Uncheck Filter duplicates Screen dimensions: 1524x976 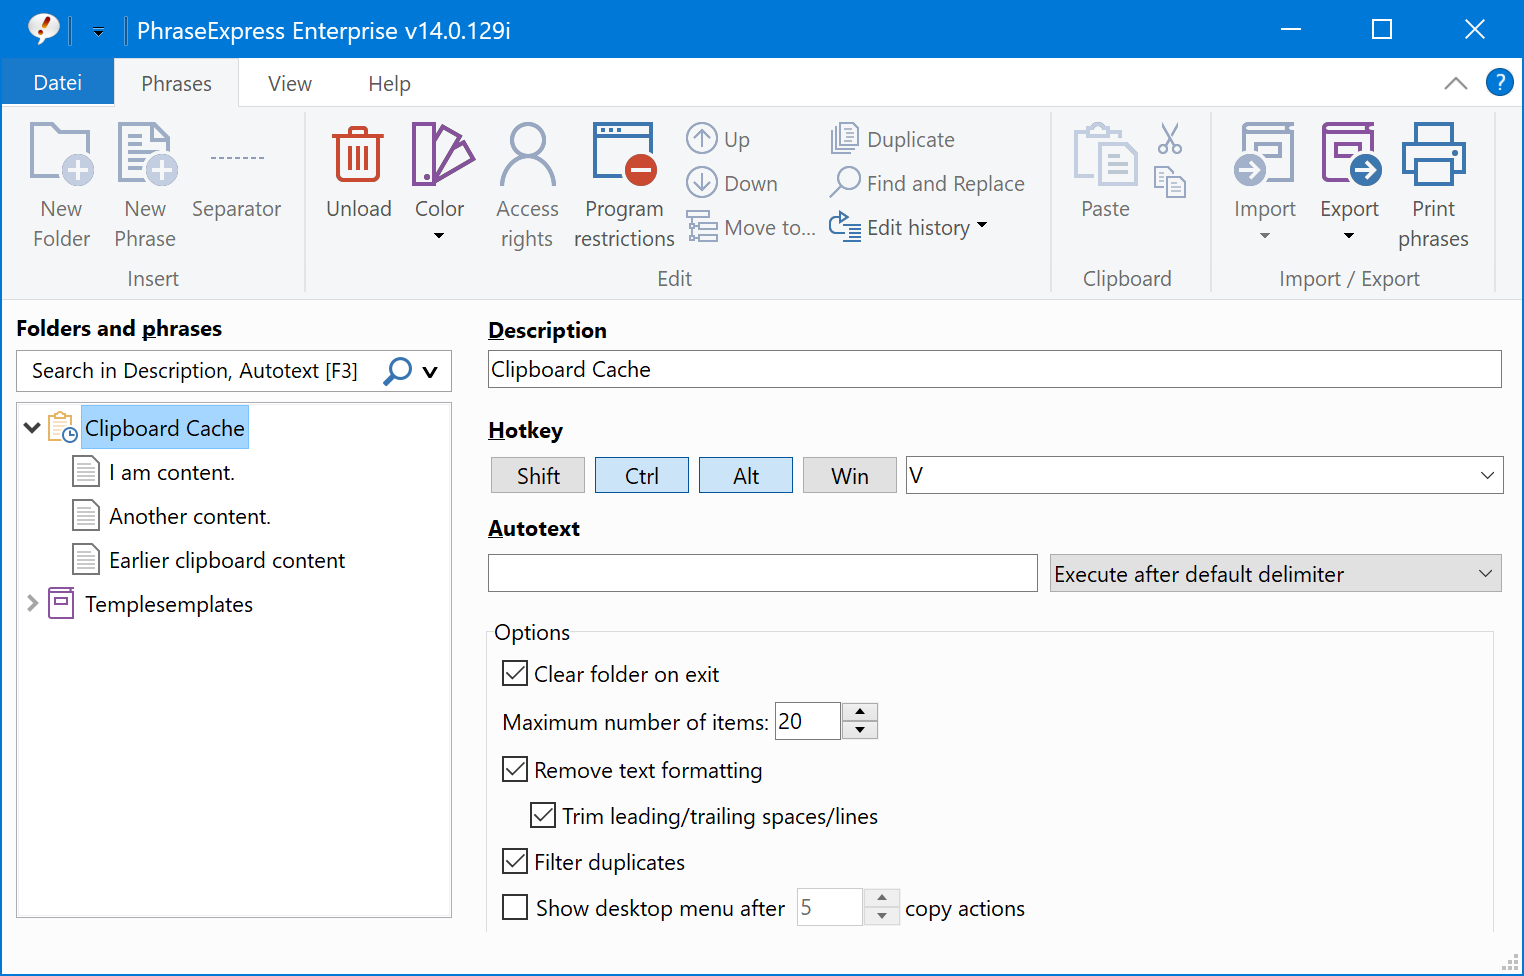[515, 861]
